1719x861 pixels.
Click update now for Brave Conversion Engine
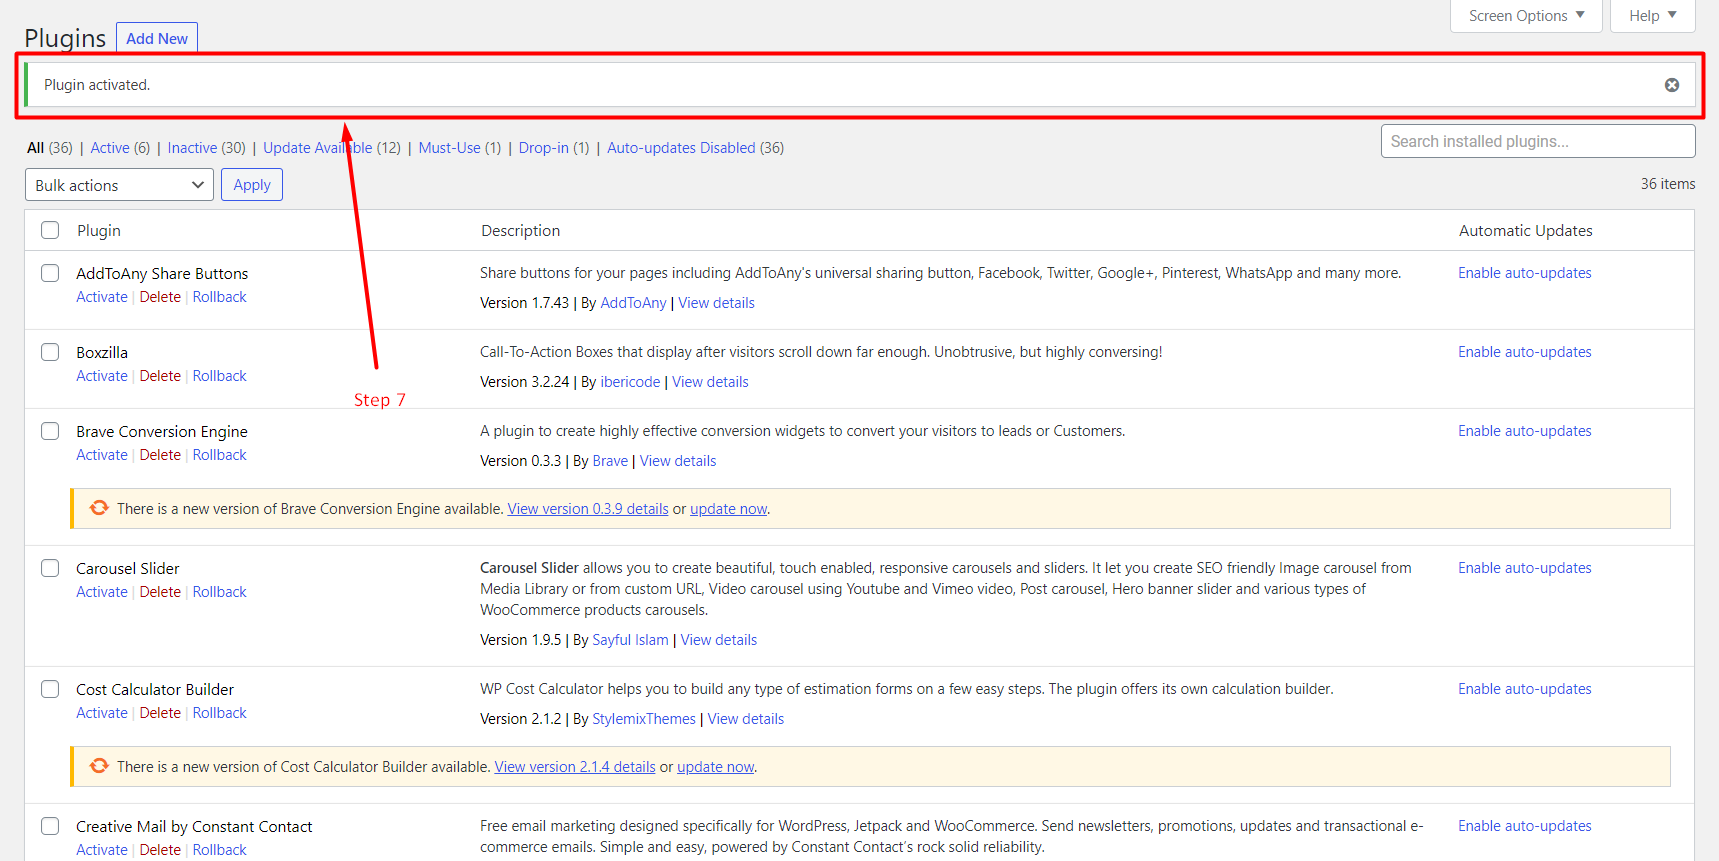729,509
